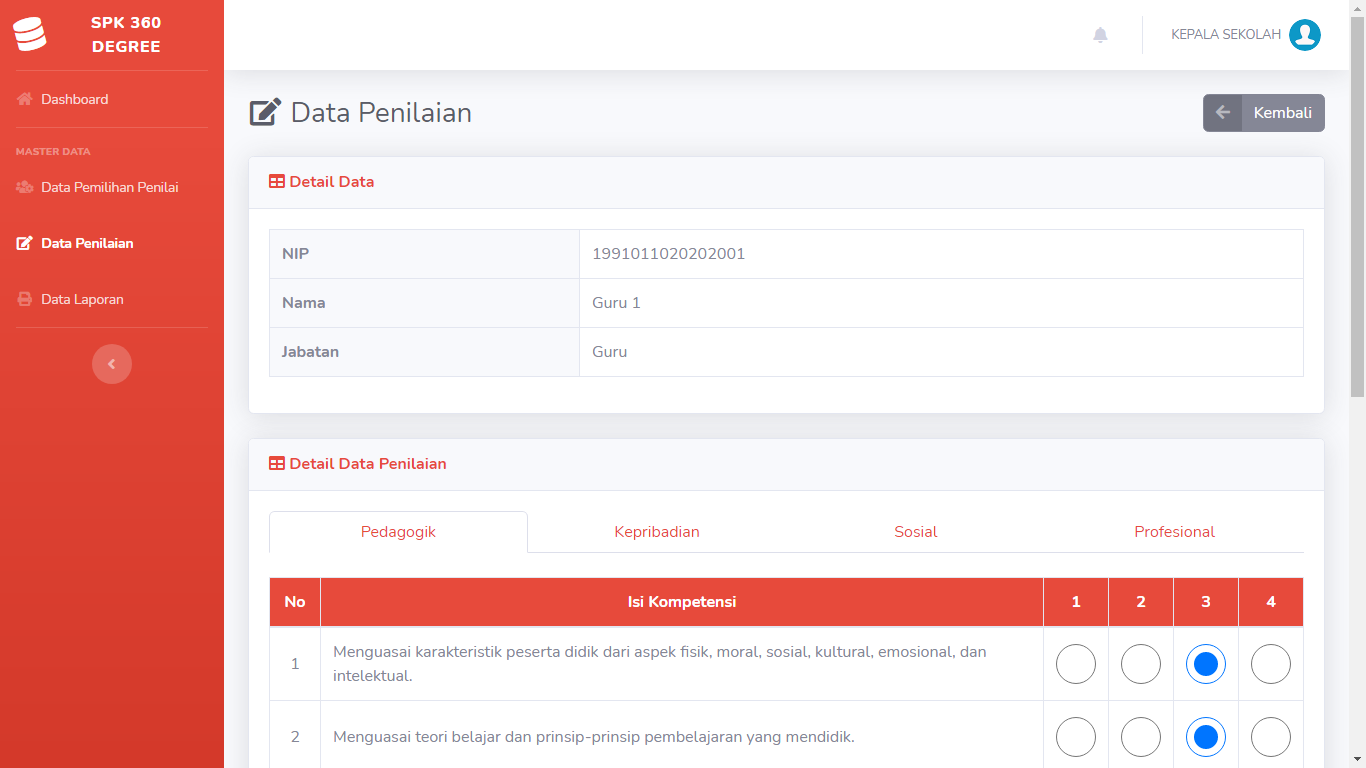Click the left arrow icon on Kembali button
The width and height of the screenshot is (1366, 768).
tap(1222, 113)
